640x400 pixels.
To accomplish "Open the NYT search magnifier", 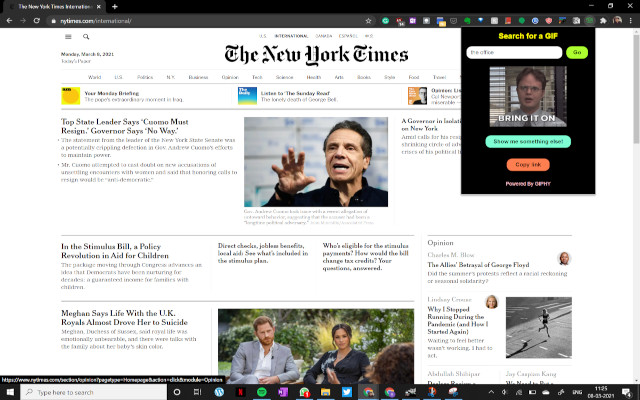I will [86, 37].
